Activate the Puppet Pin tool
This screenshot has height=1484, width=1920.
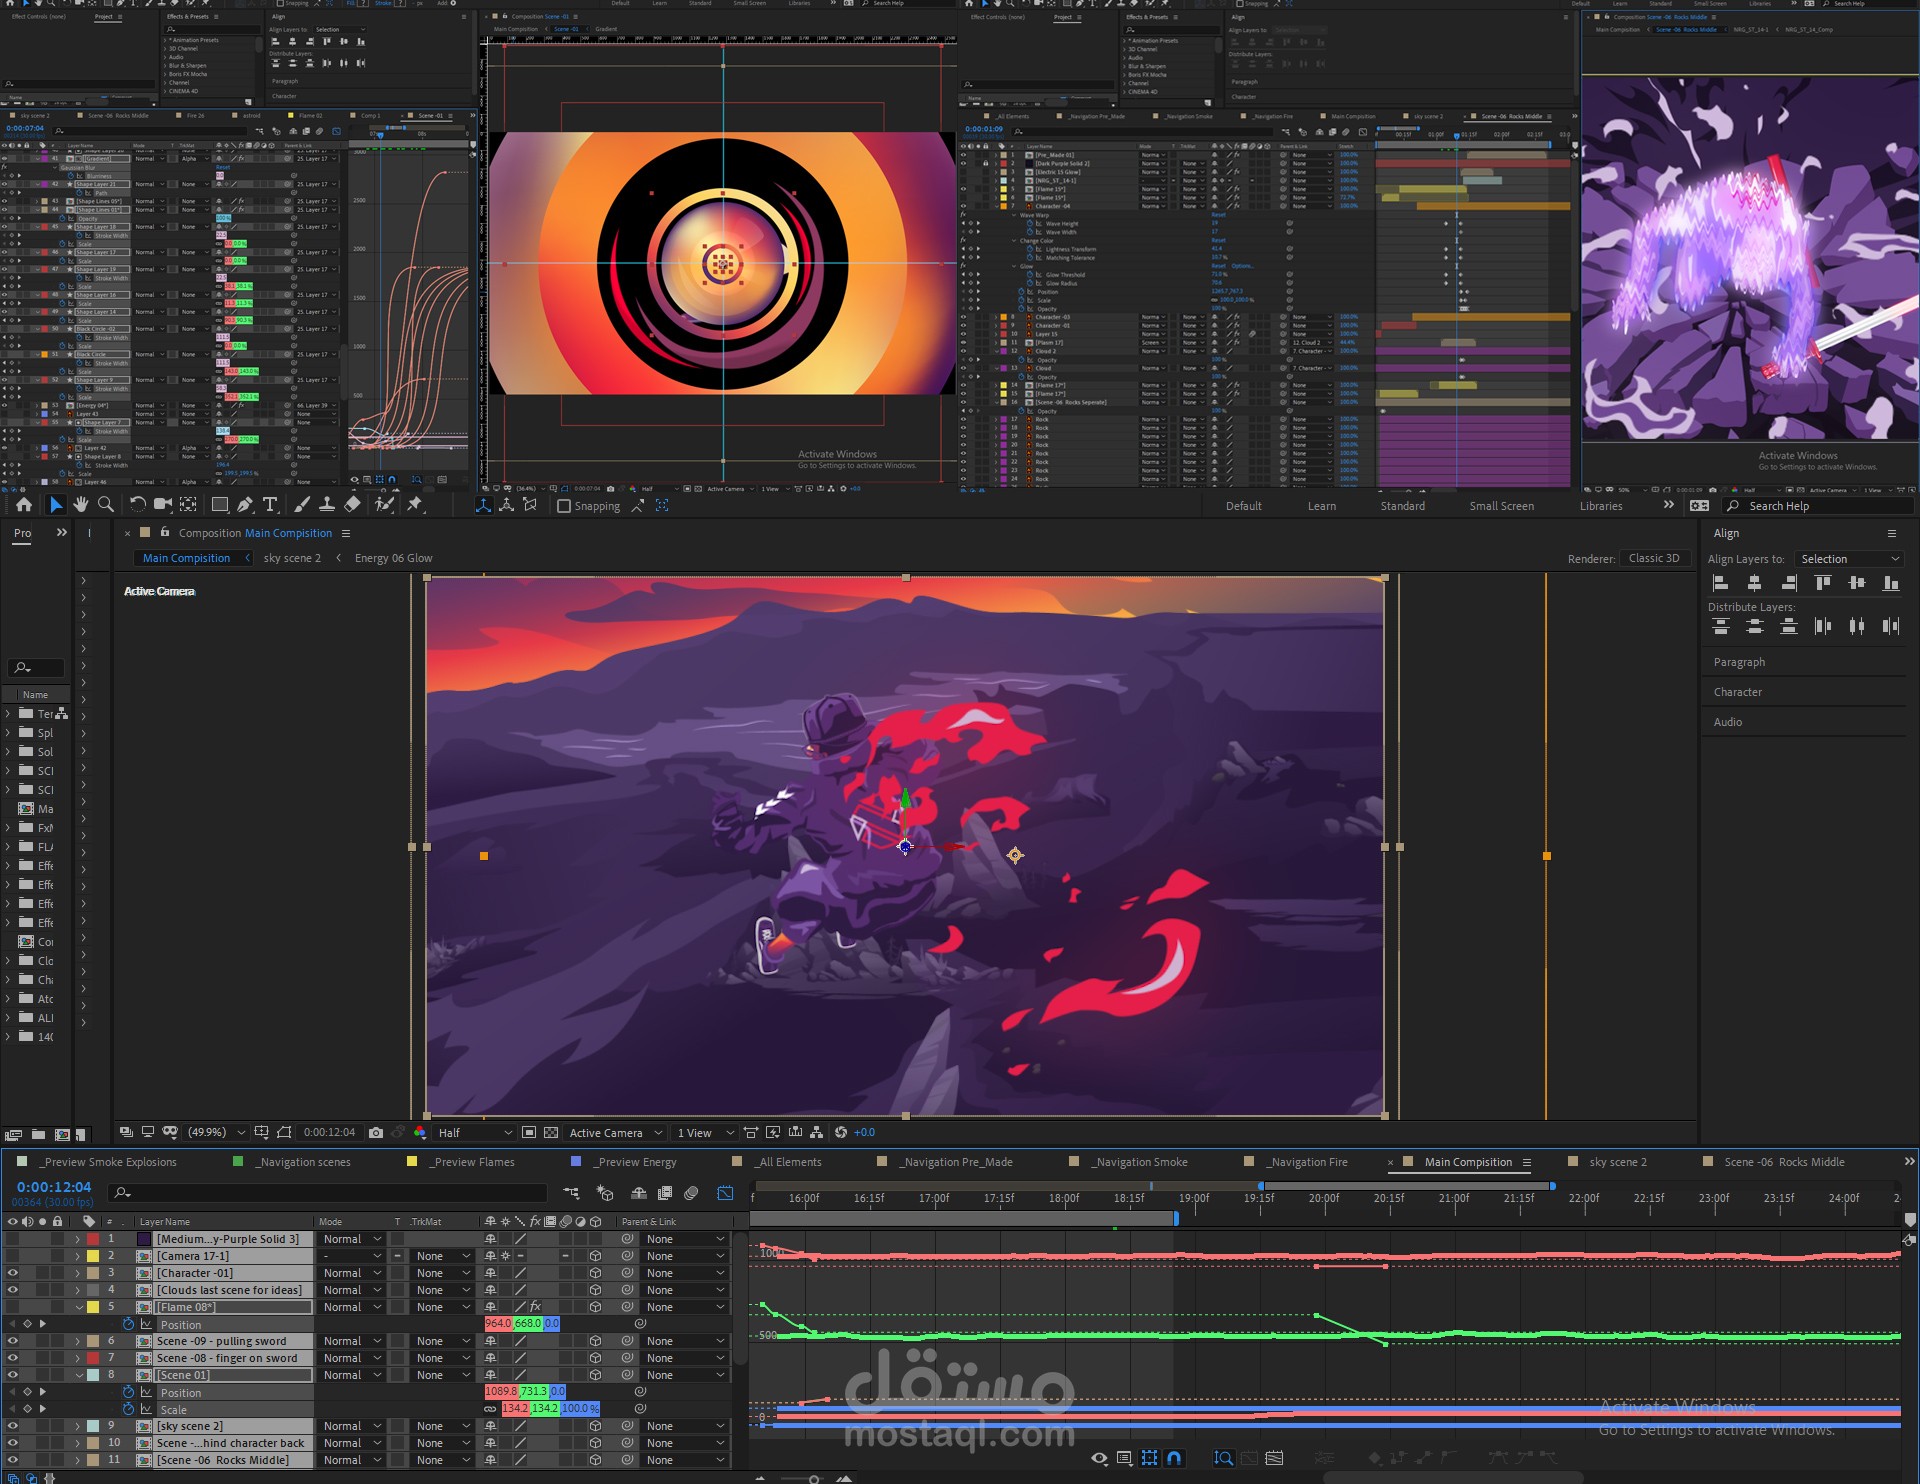tap(414, 505)
